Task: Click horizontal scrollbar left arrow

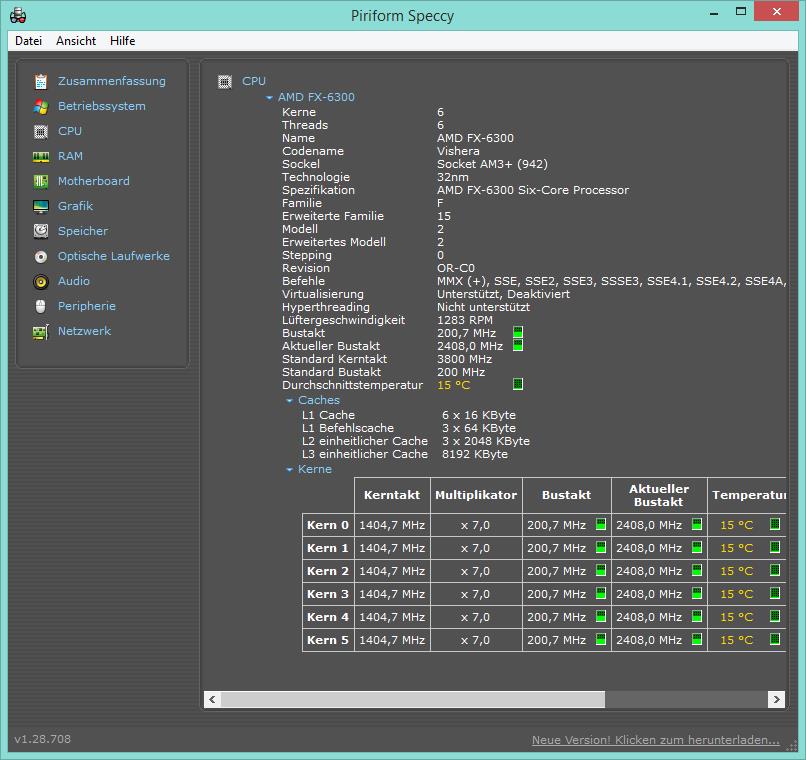Action: point(212,699)
